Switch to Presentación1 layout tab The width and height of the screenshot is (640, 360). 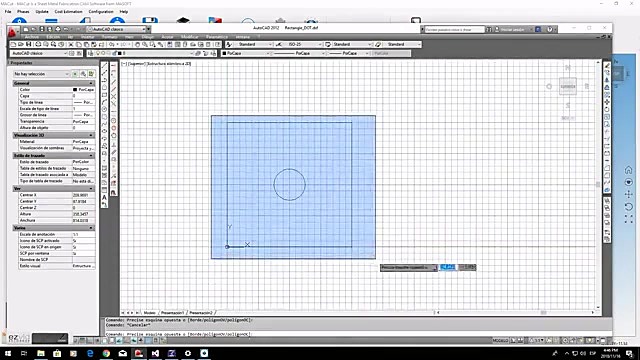click(172, 313)
